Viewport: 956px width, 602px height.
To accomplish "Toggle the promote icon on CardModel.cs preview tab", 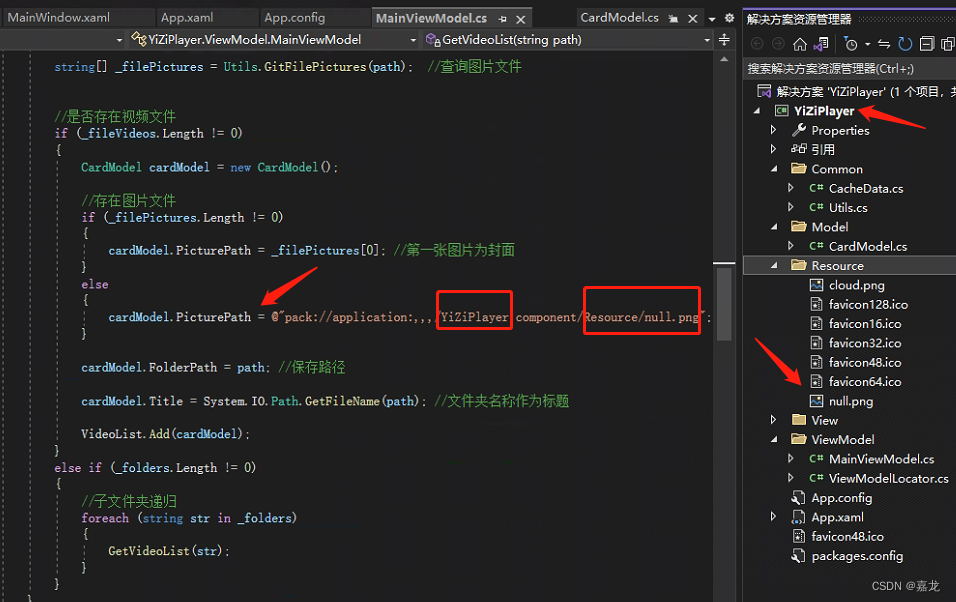I will pos(673,19).
